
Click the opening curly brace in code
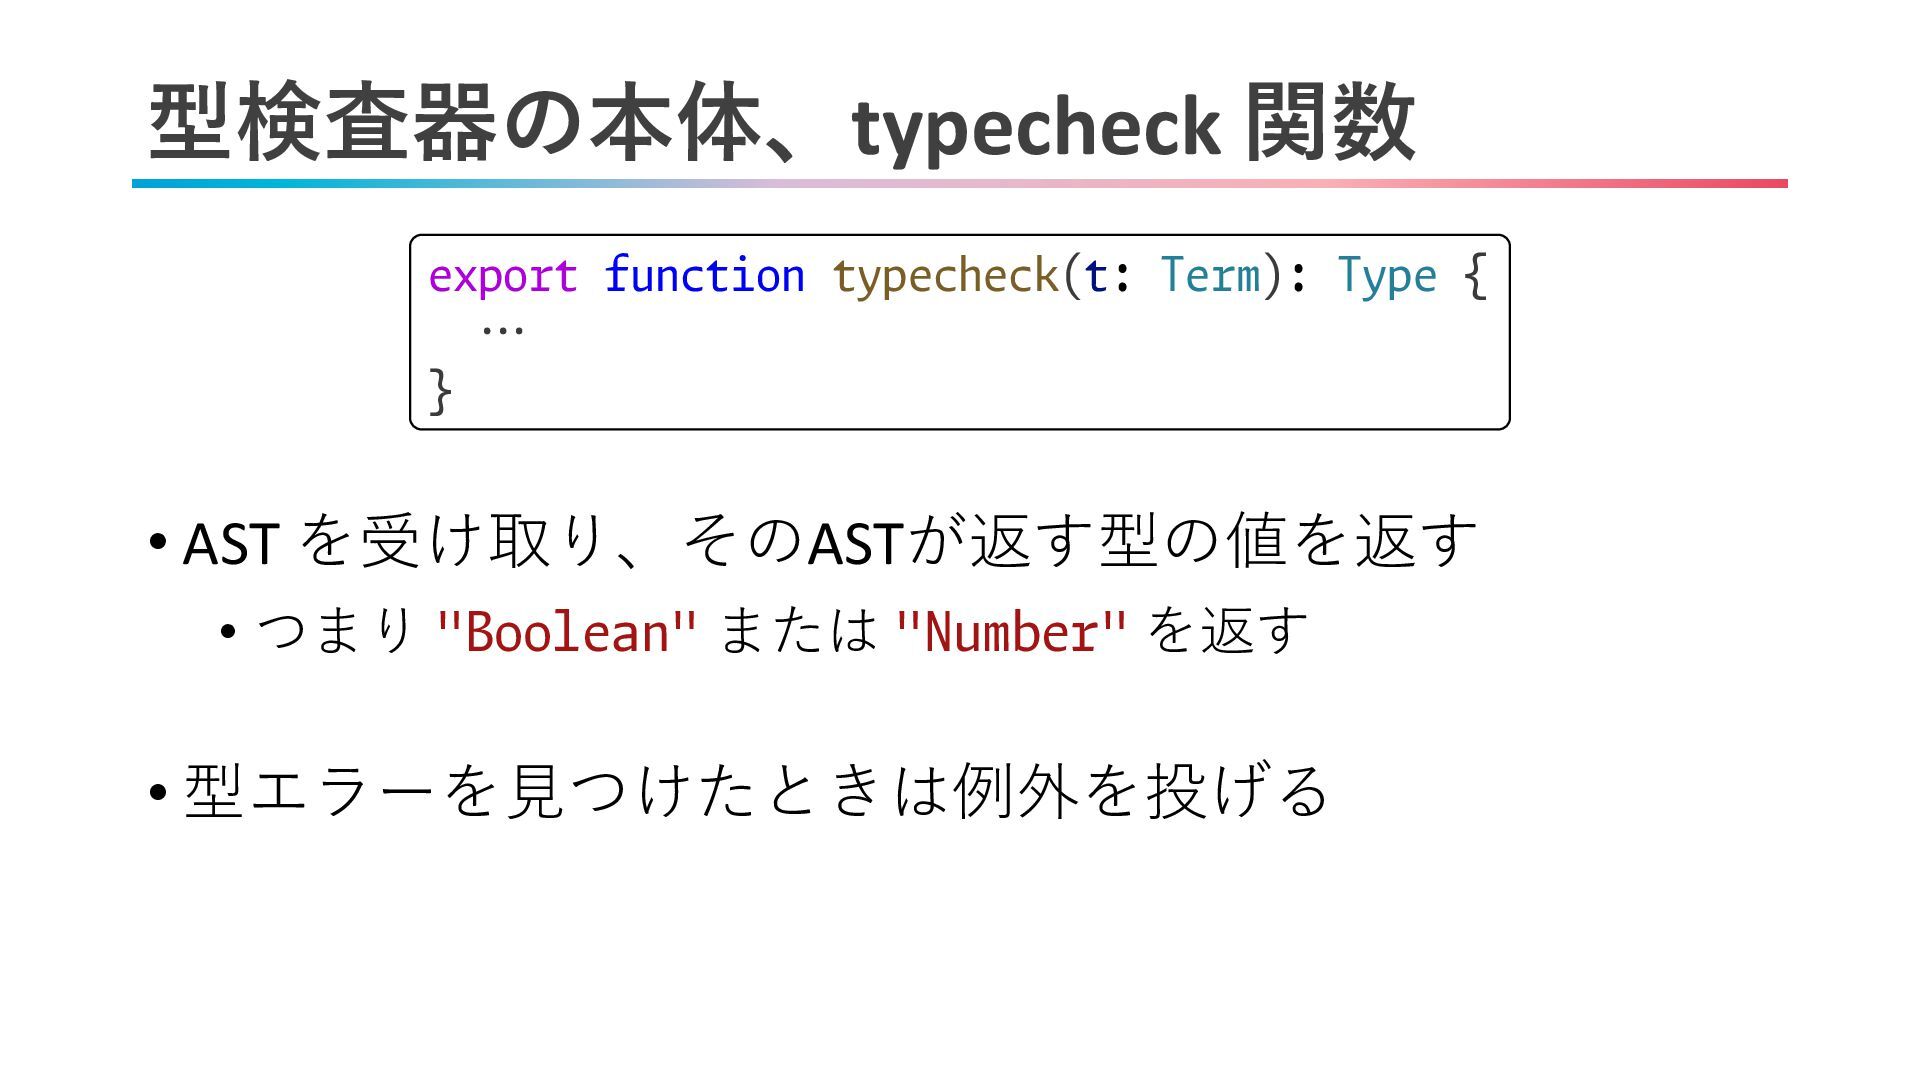(x=1475, y=275)
